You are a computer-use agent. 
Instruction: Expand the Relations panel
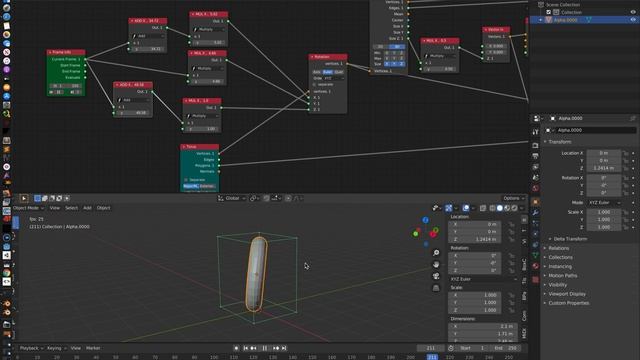pos(558,248)
